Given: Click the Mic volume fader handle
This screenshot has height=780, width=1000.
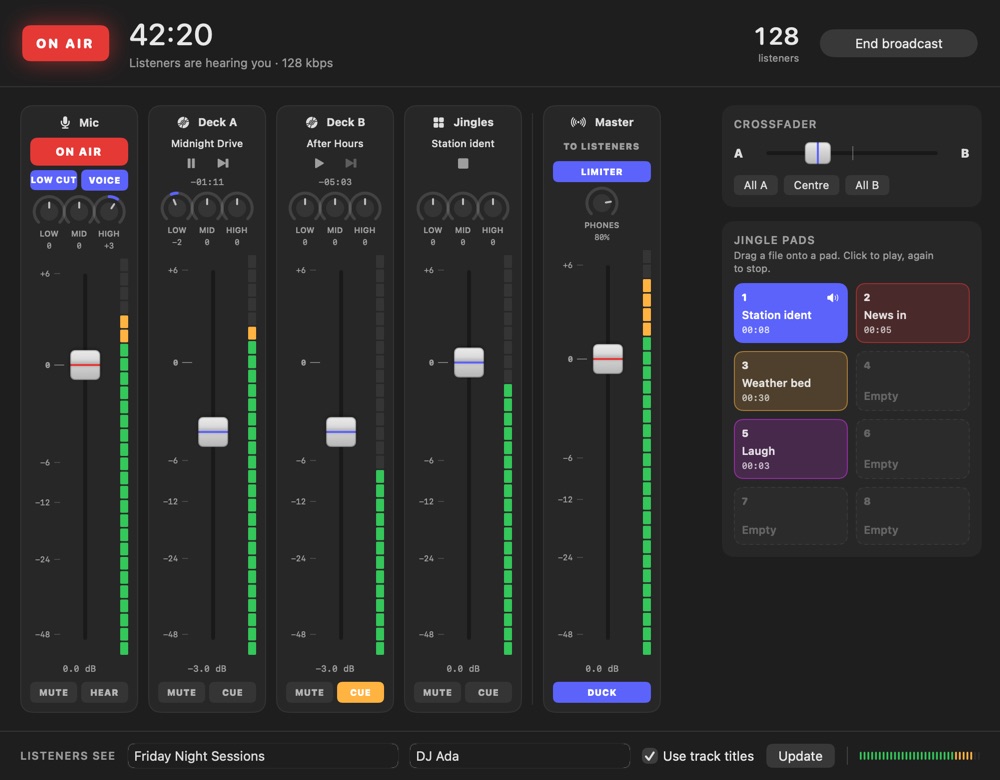Looking at the screenshot, I should click(x=85, y=365).
